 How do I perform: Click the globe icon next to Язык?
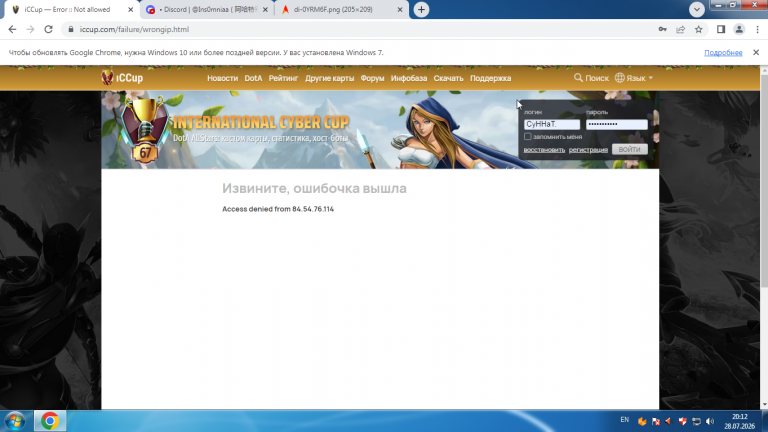pyautogui.click(x=620, y=78)
